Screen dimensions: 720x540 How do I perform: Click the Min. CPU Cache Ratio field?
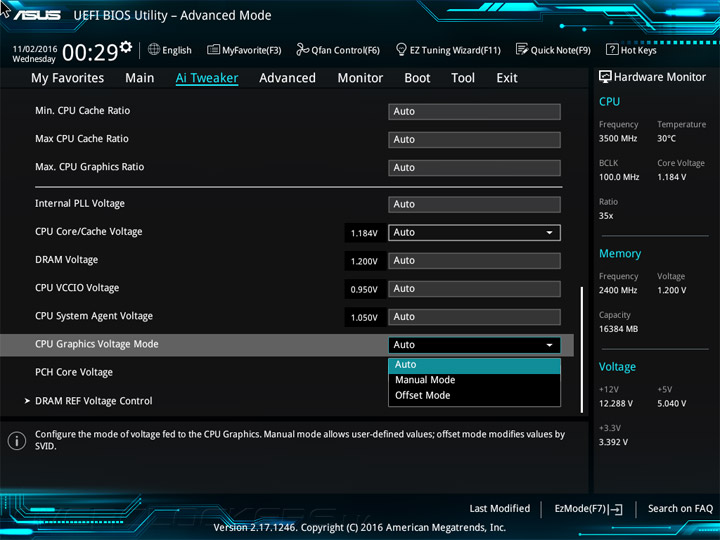pyautogui.click(x=474, y=112)
